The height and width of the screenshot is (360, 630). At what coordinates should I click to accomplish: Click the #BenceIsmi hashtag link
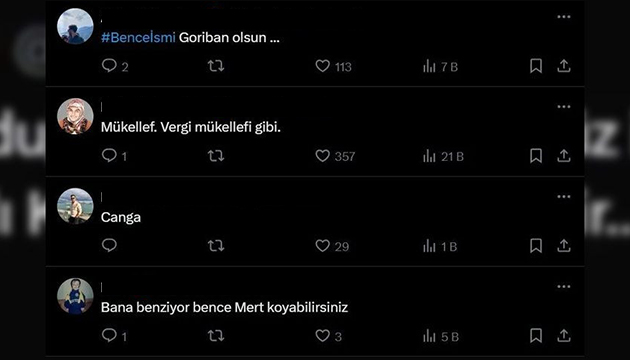pos(138,37)
